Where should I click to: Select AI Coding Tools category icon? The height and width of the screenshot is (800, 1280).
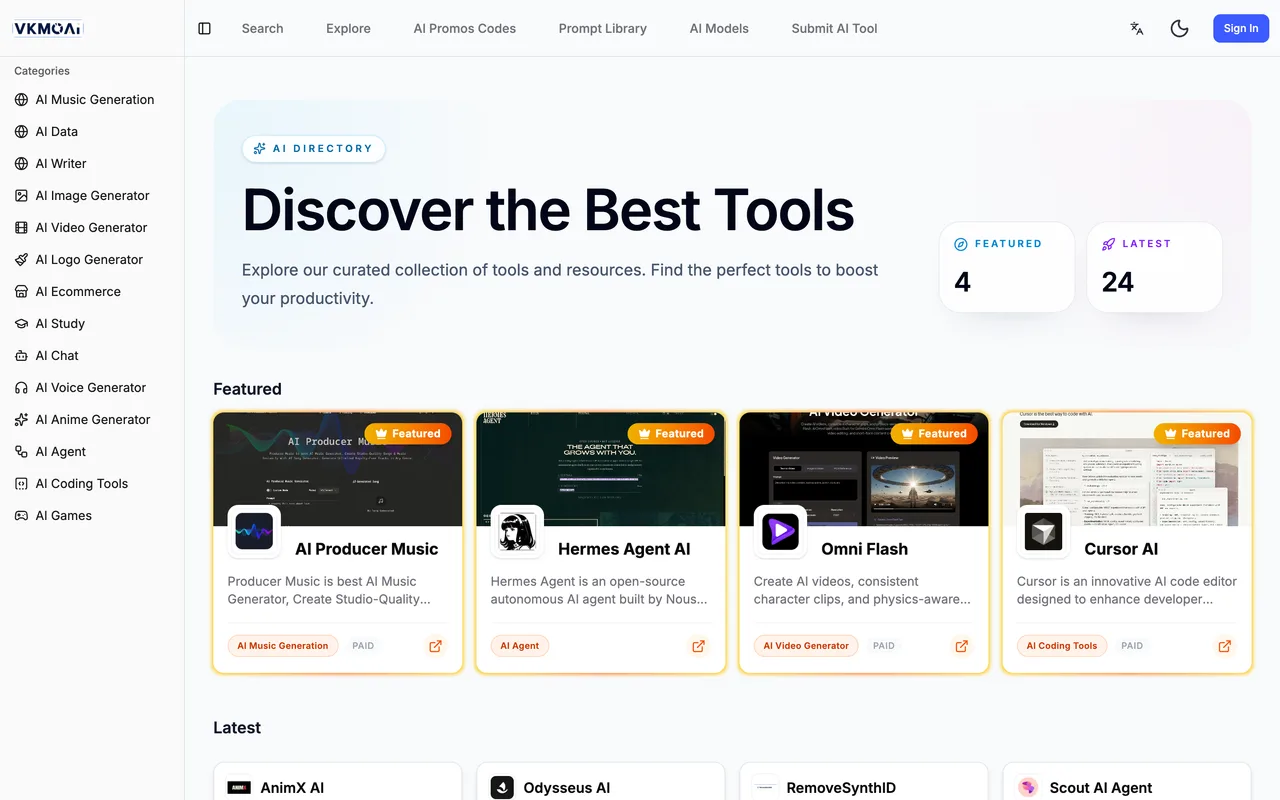(21, 484)
